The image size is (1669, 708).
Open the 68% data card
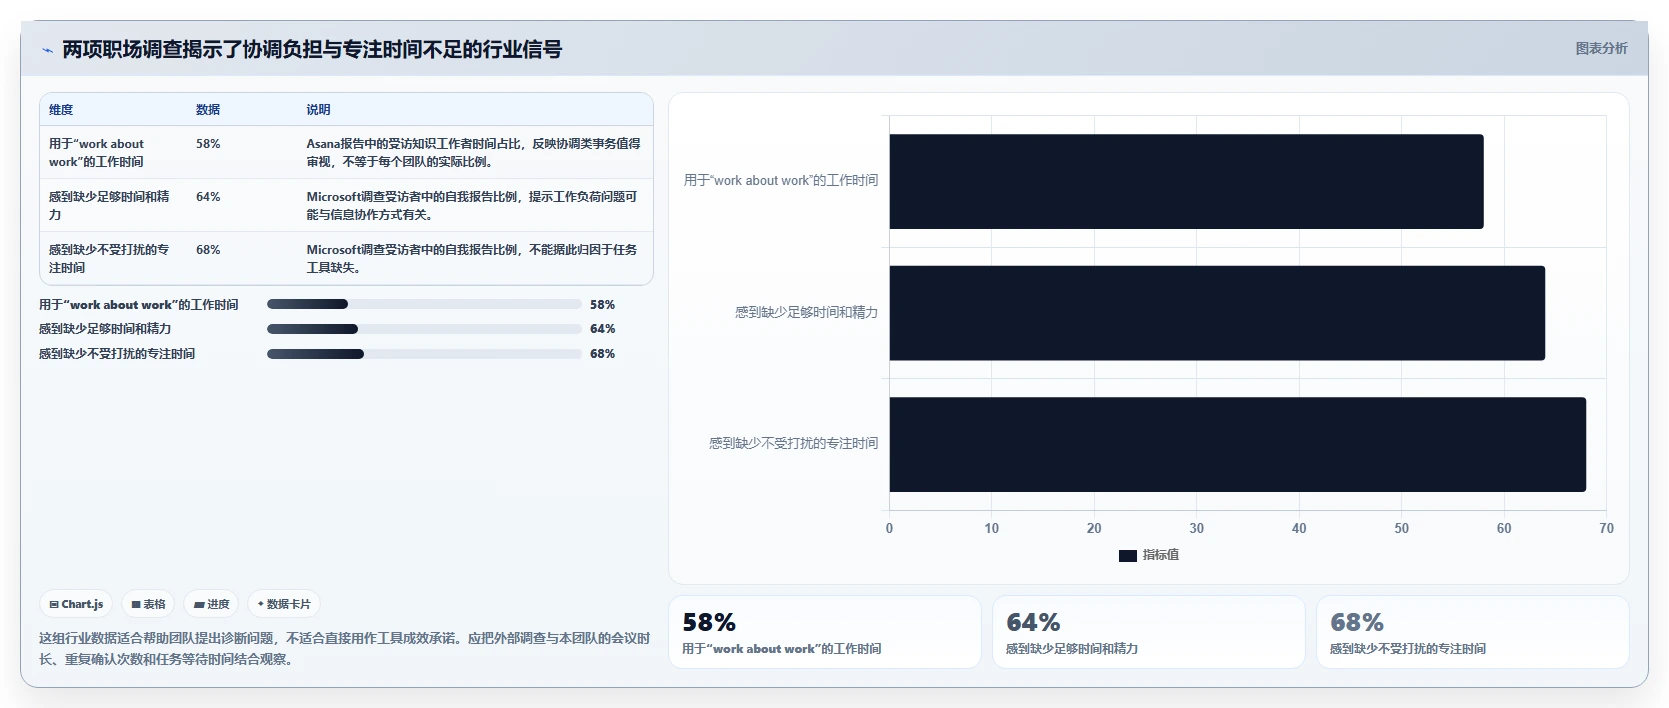(x=1473, y=632)
